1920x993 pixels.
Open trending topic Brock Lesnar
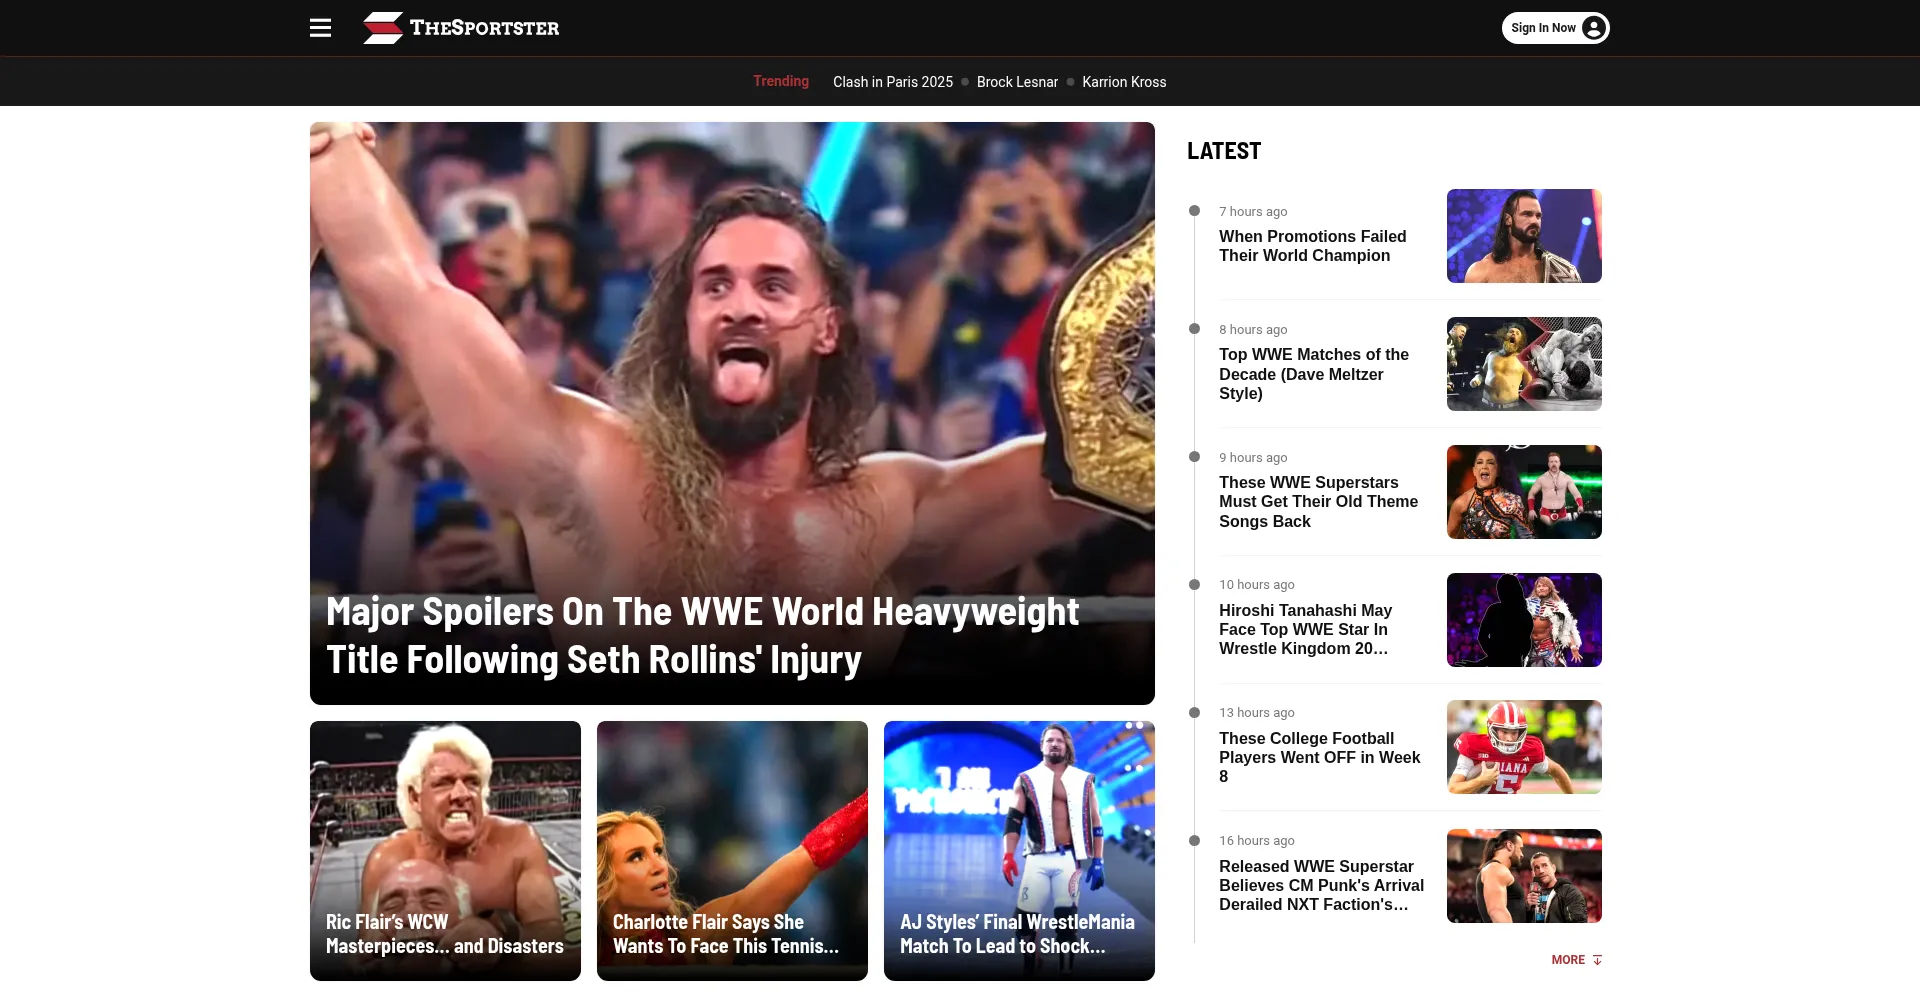click(1016, 82)
